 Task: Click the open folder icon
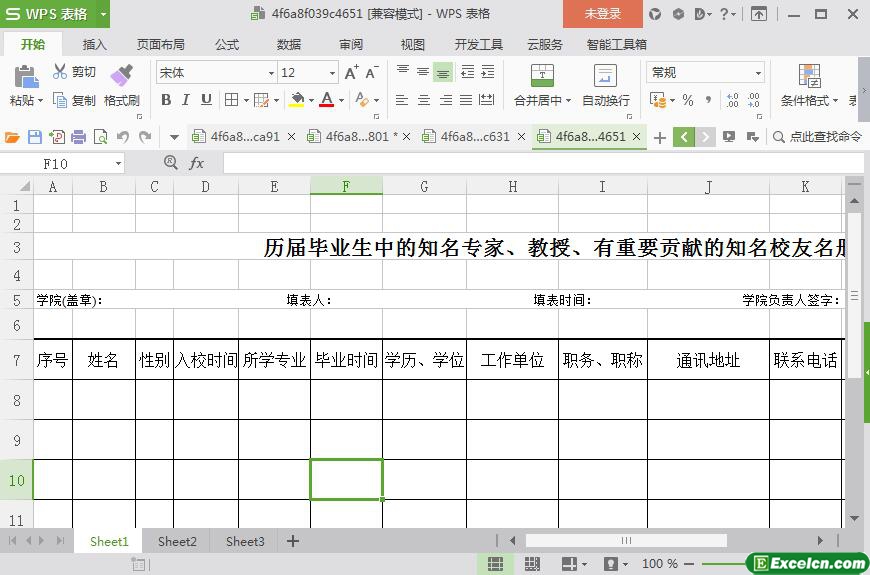click(x=12, y=137)
